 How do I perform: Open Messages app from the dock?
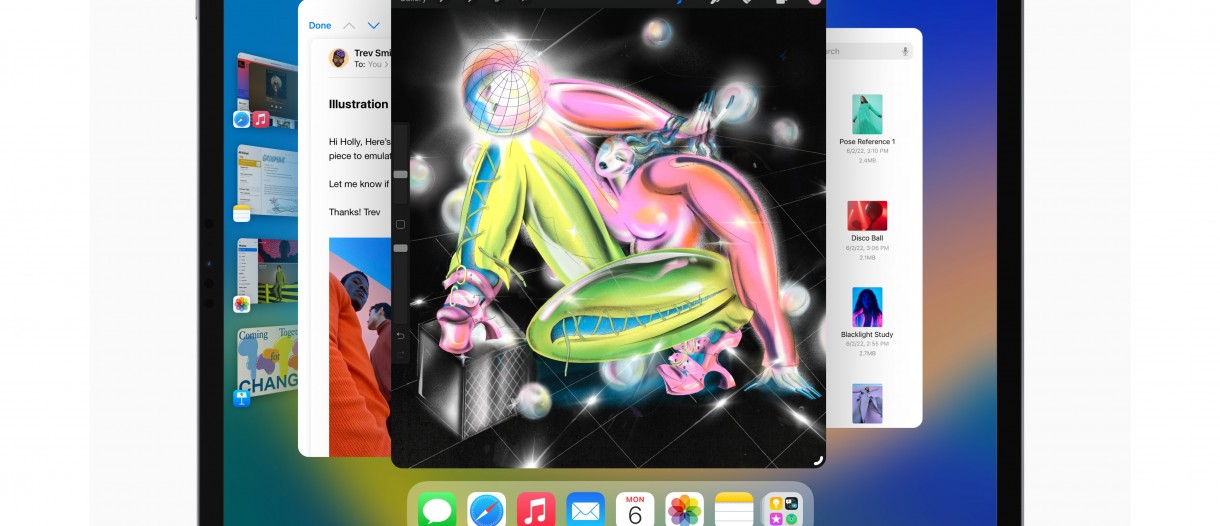437,510
